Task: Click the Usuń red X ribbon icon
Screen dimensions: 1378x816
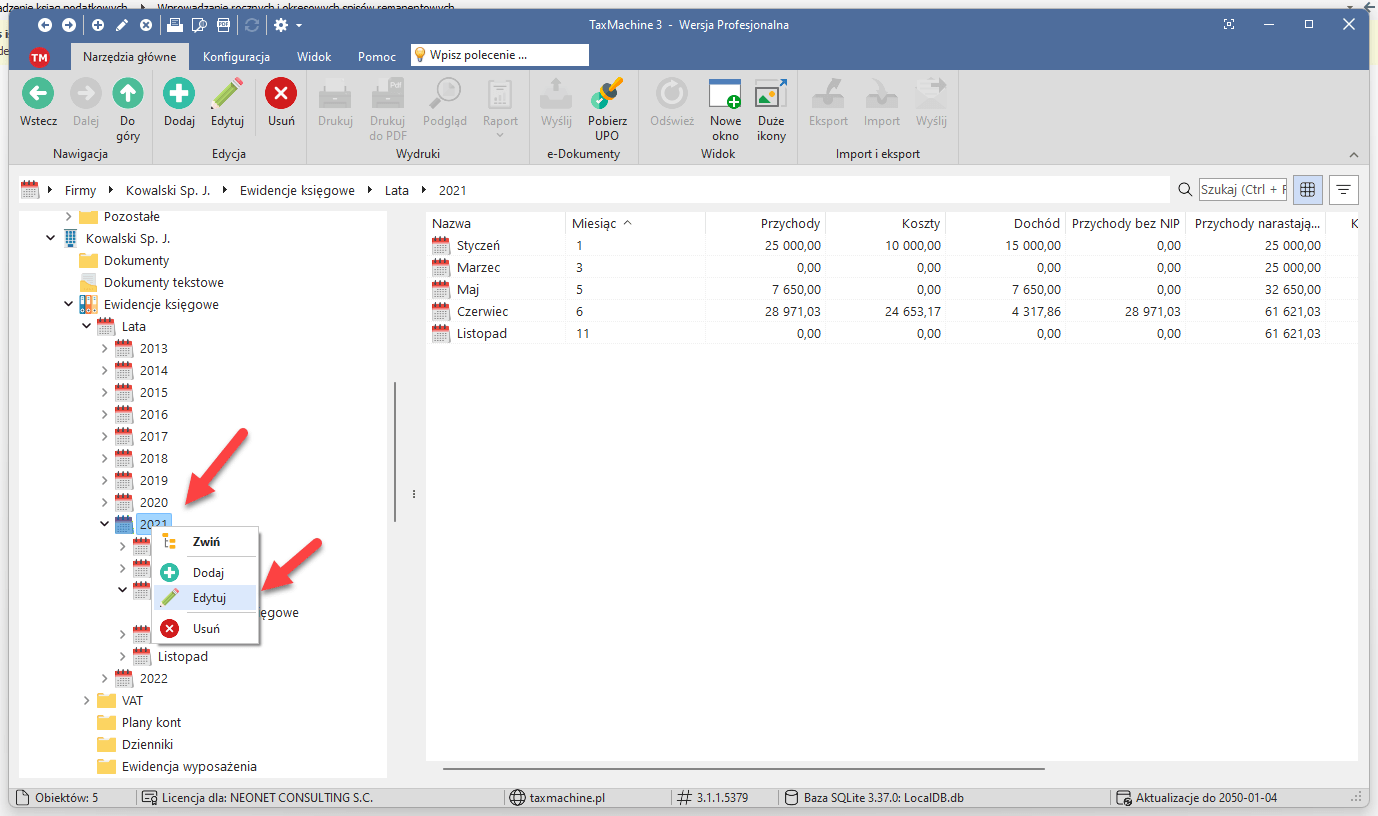Action: click(281, 95)
